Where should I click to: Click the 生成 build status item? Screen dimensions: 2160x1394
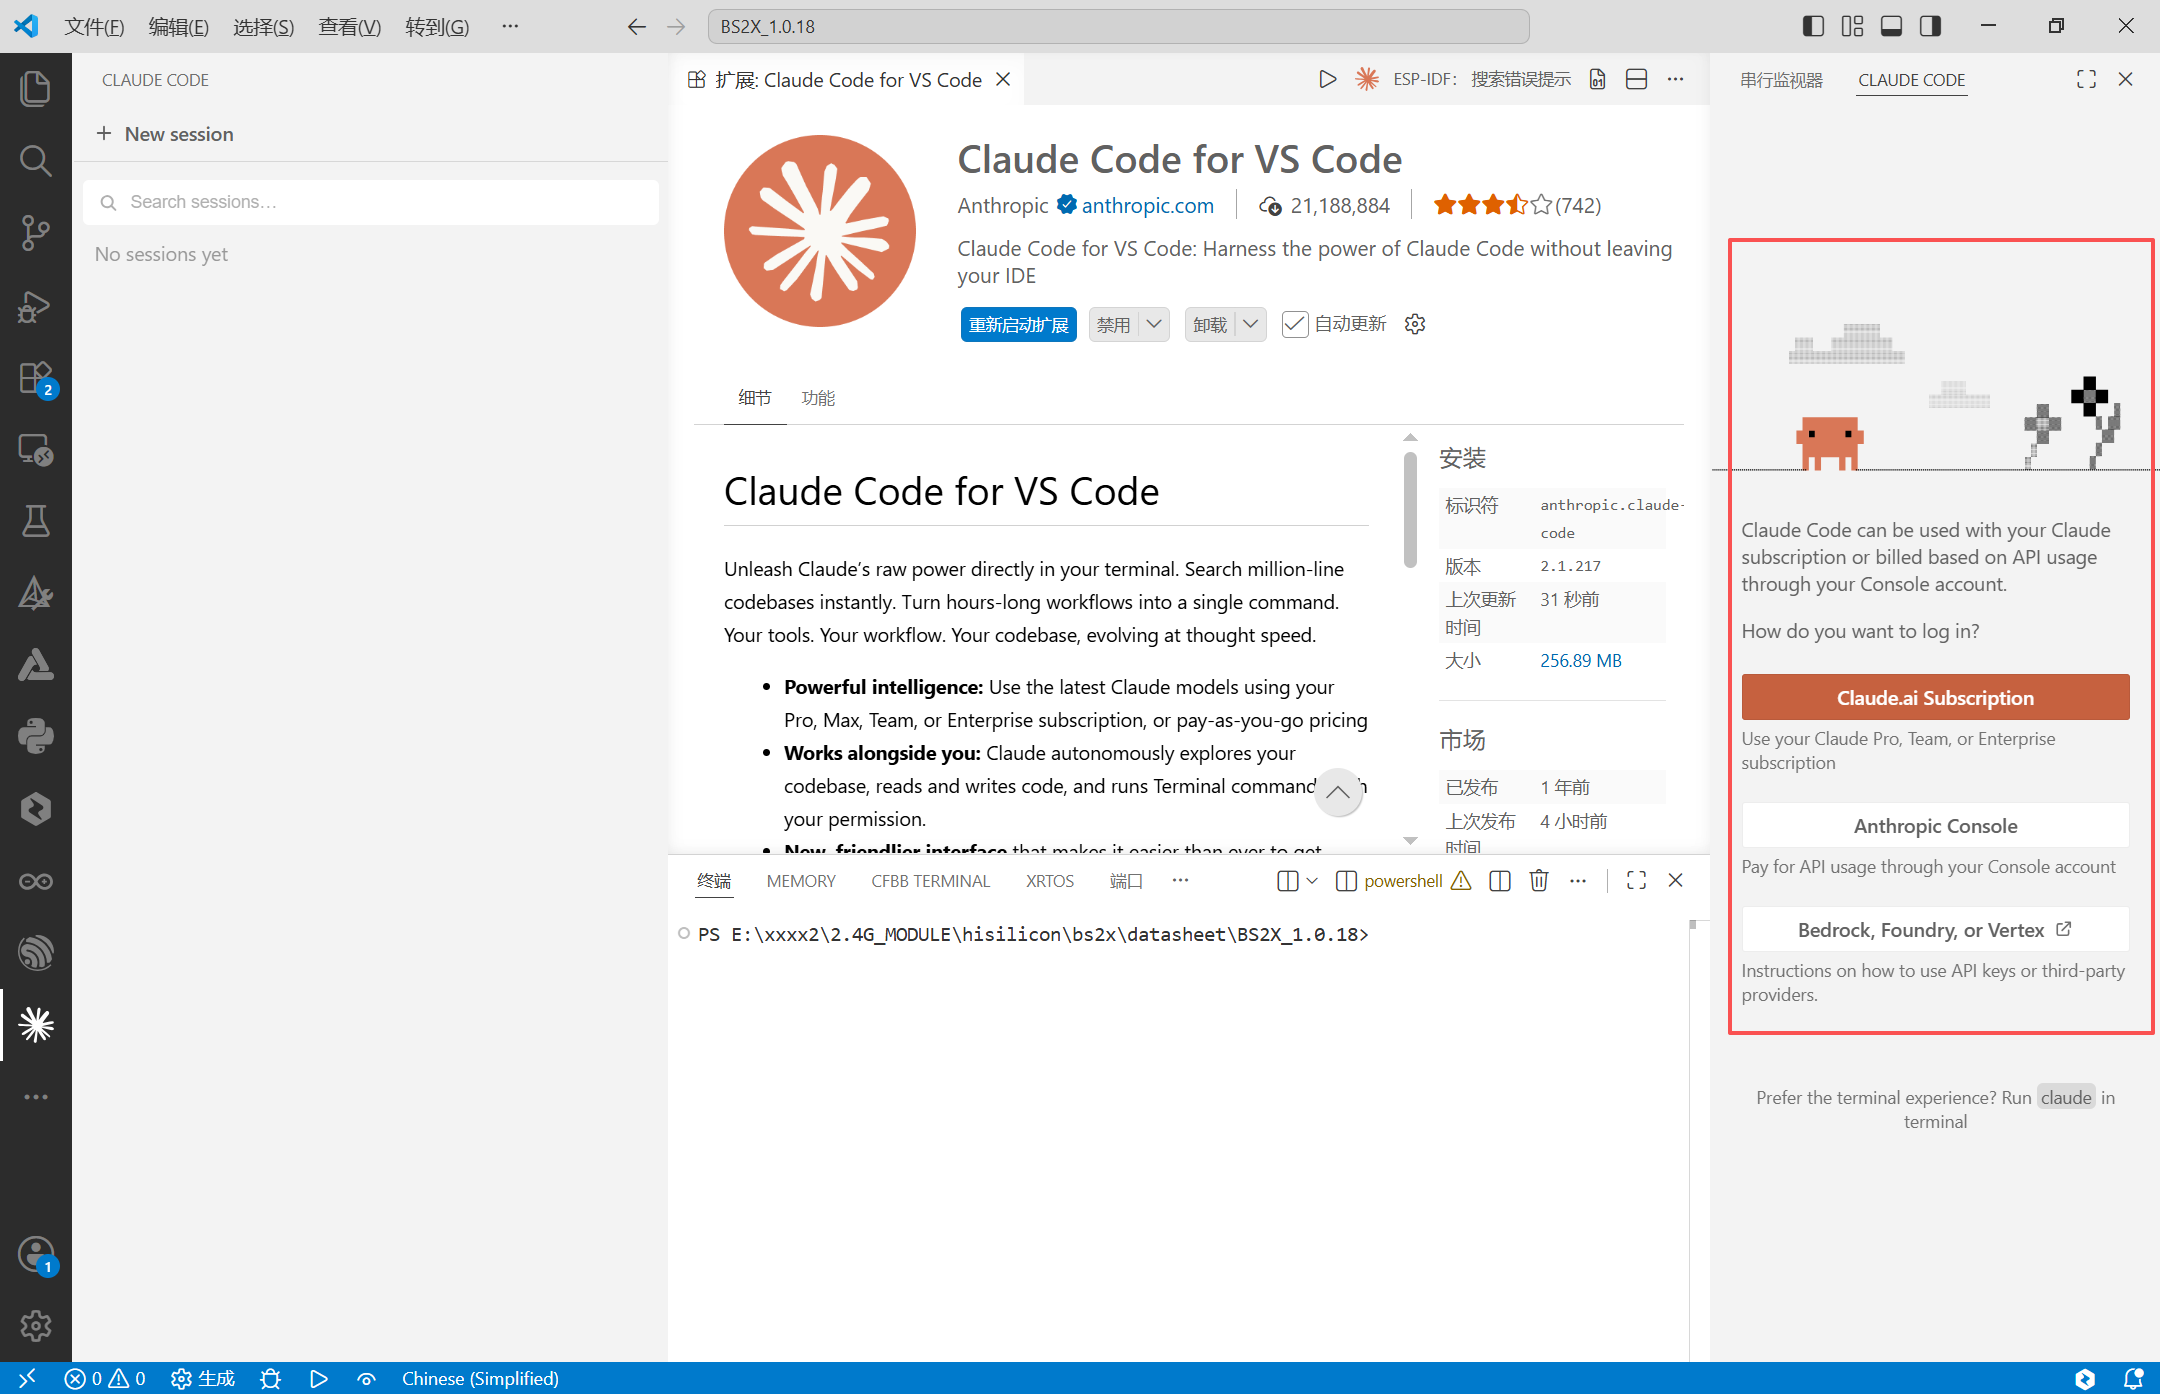pos(203,1379)
